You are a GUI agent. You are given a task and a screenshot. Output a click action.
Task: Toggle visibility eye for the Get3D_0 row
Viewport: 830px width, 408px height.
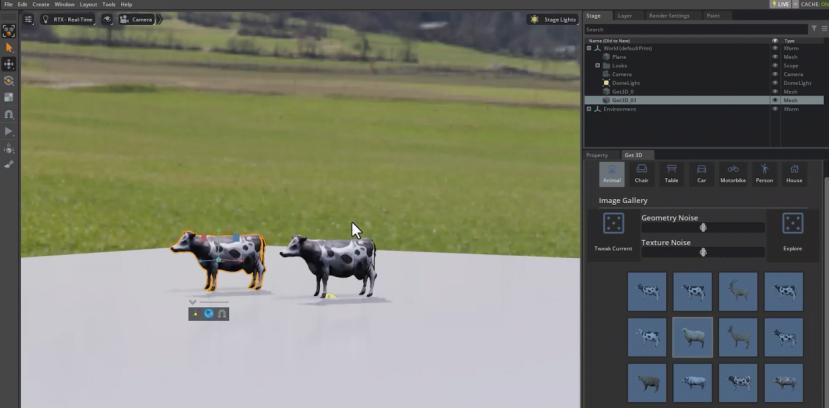pyautogui.click(x=775, y=92)
